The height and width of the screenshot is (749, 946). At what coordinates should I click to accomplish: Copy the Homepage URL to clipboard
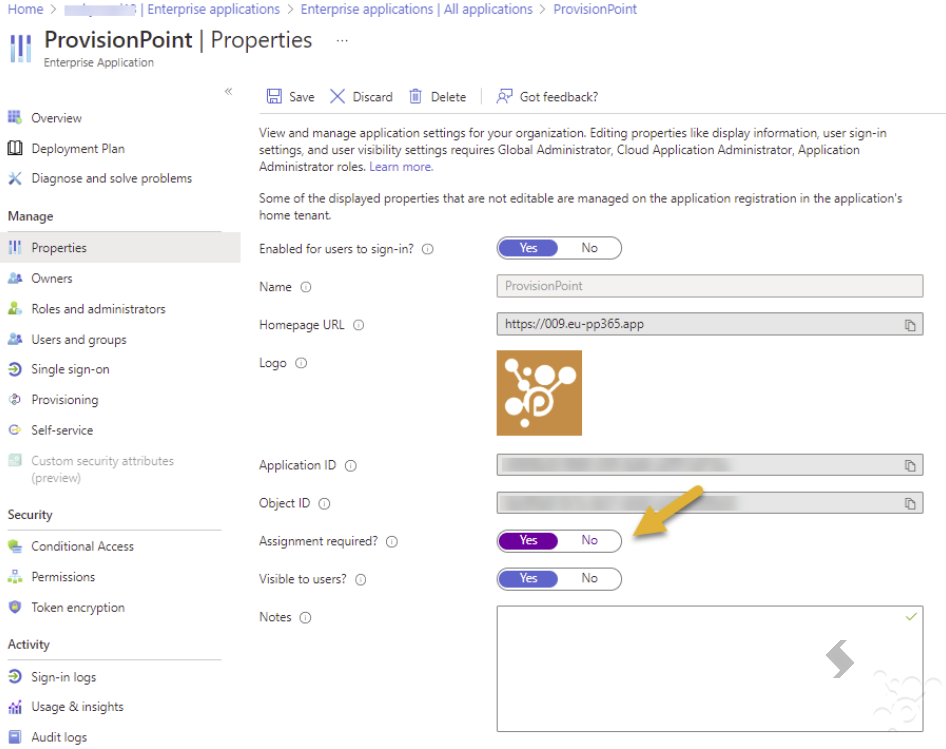[910, 325]
